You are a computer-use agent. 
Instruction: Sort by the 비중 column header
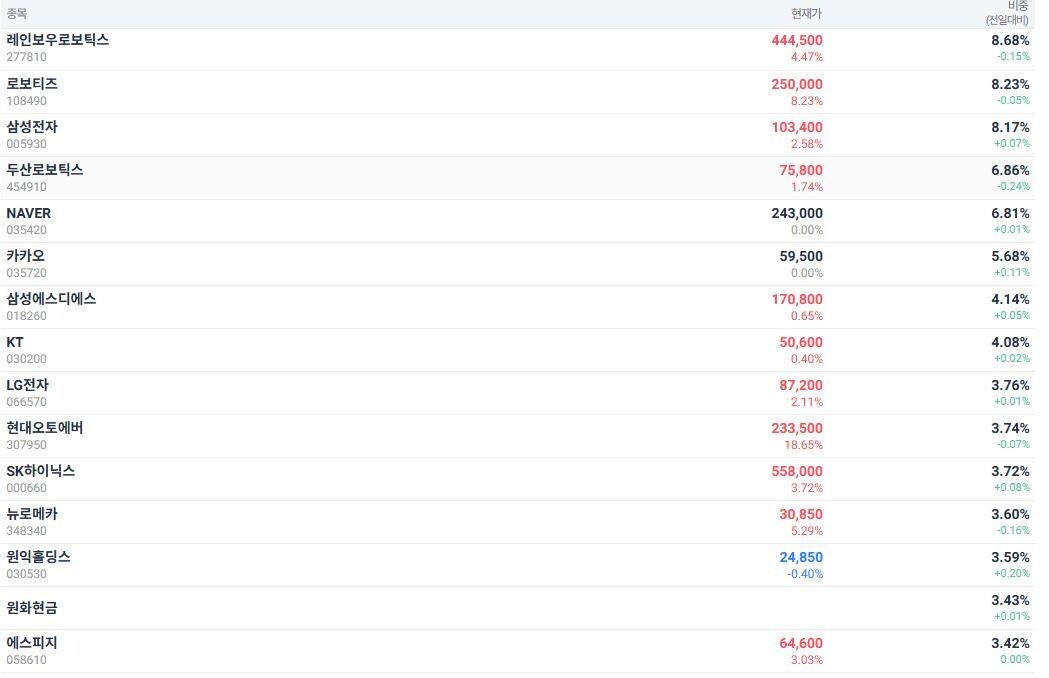tap(1018, 7)
